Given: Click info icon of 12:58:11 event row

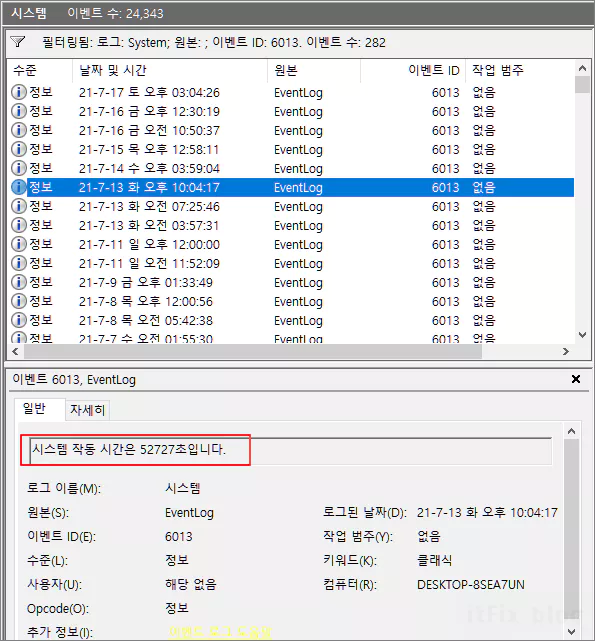Looking at the screenshot, I should [x=18, y=149].
